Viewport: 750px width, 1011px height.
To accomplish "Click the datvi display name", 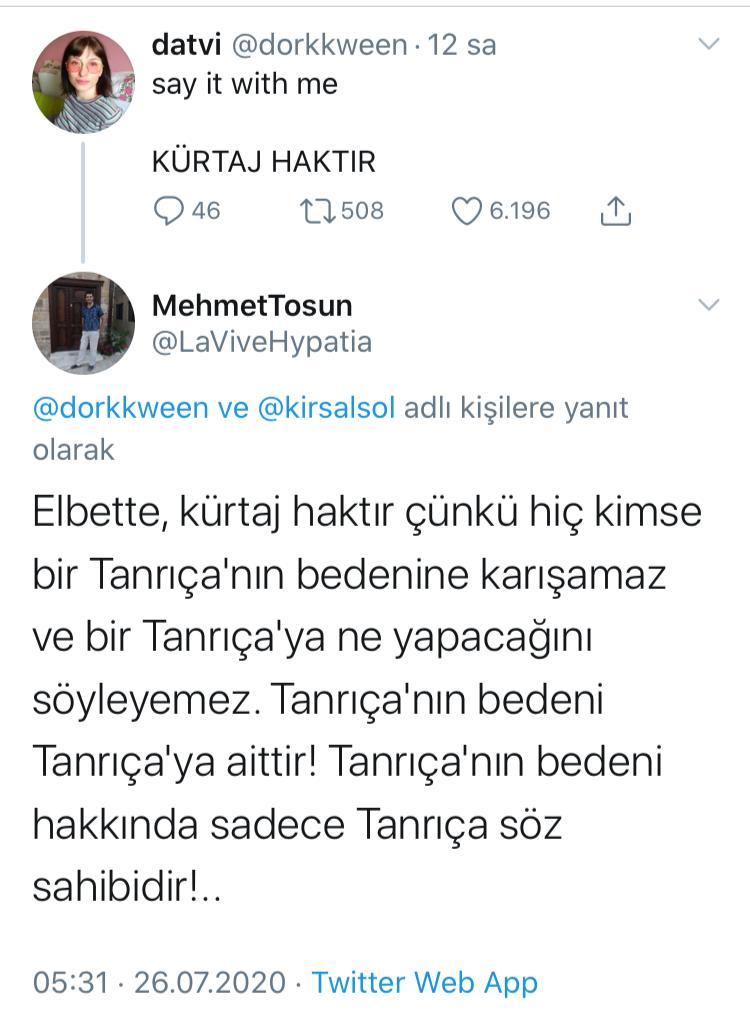I will (x=187, y=45).
